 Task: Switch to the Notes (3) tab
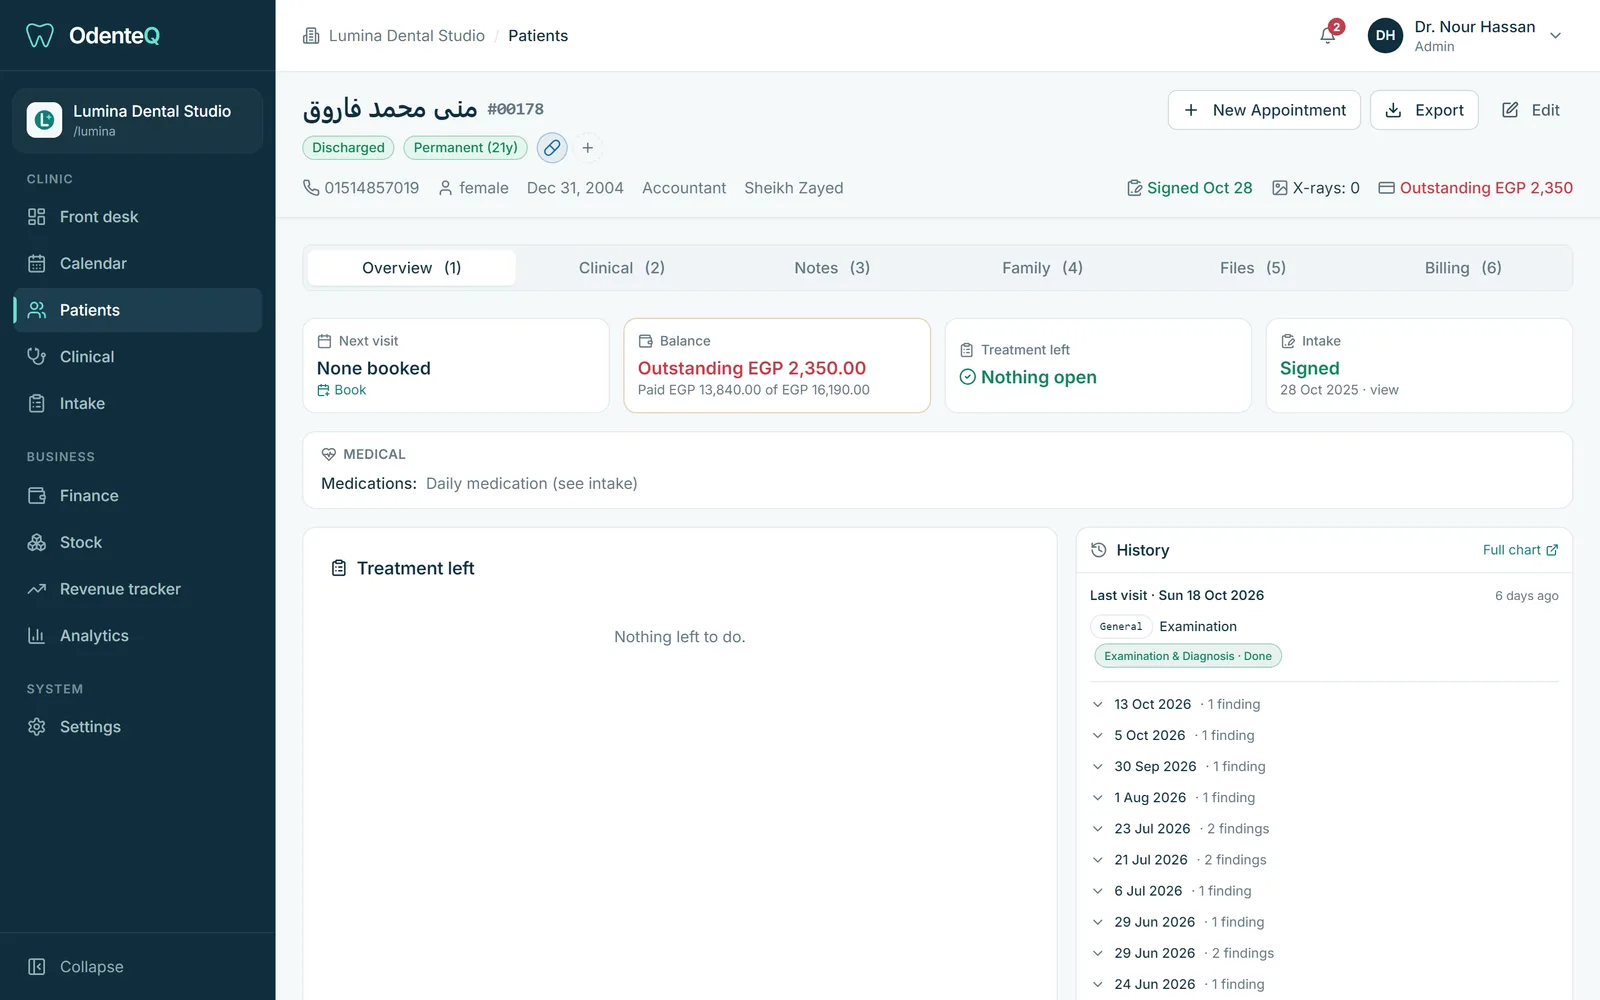(x=832, y=268)
